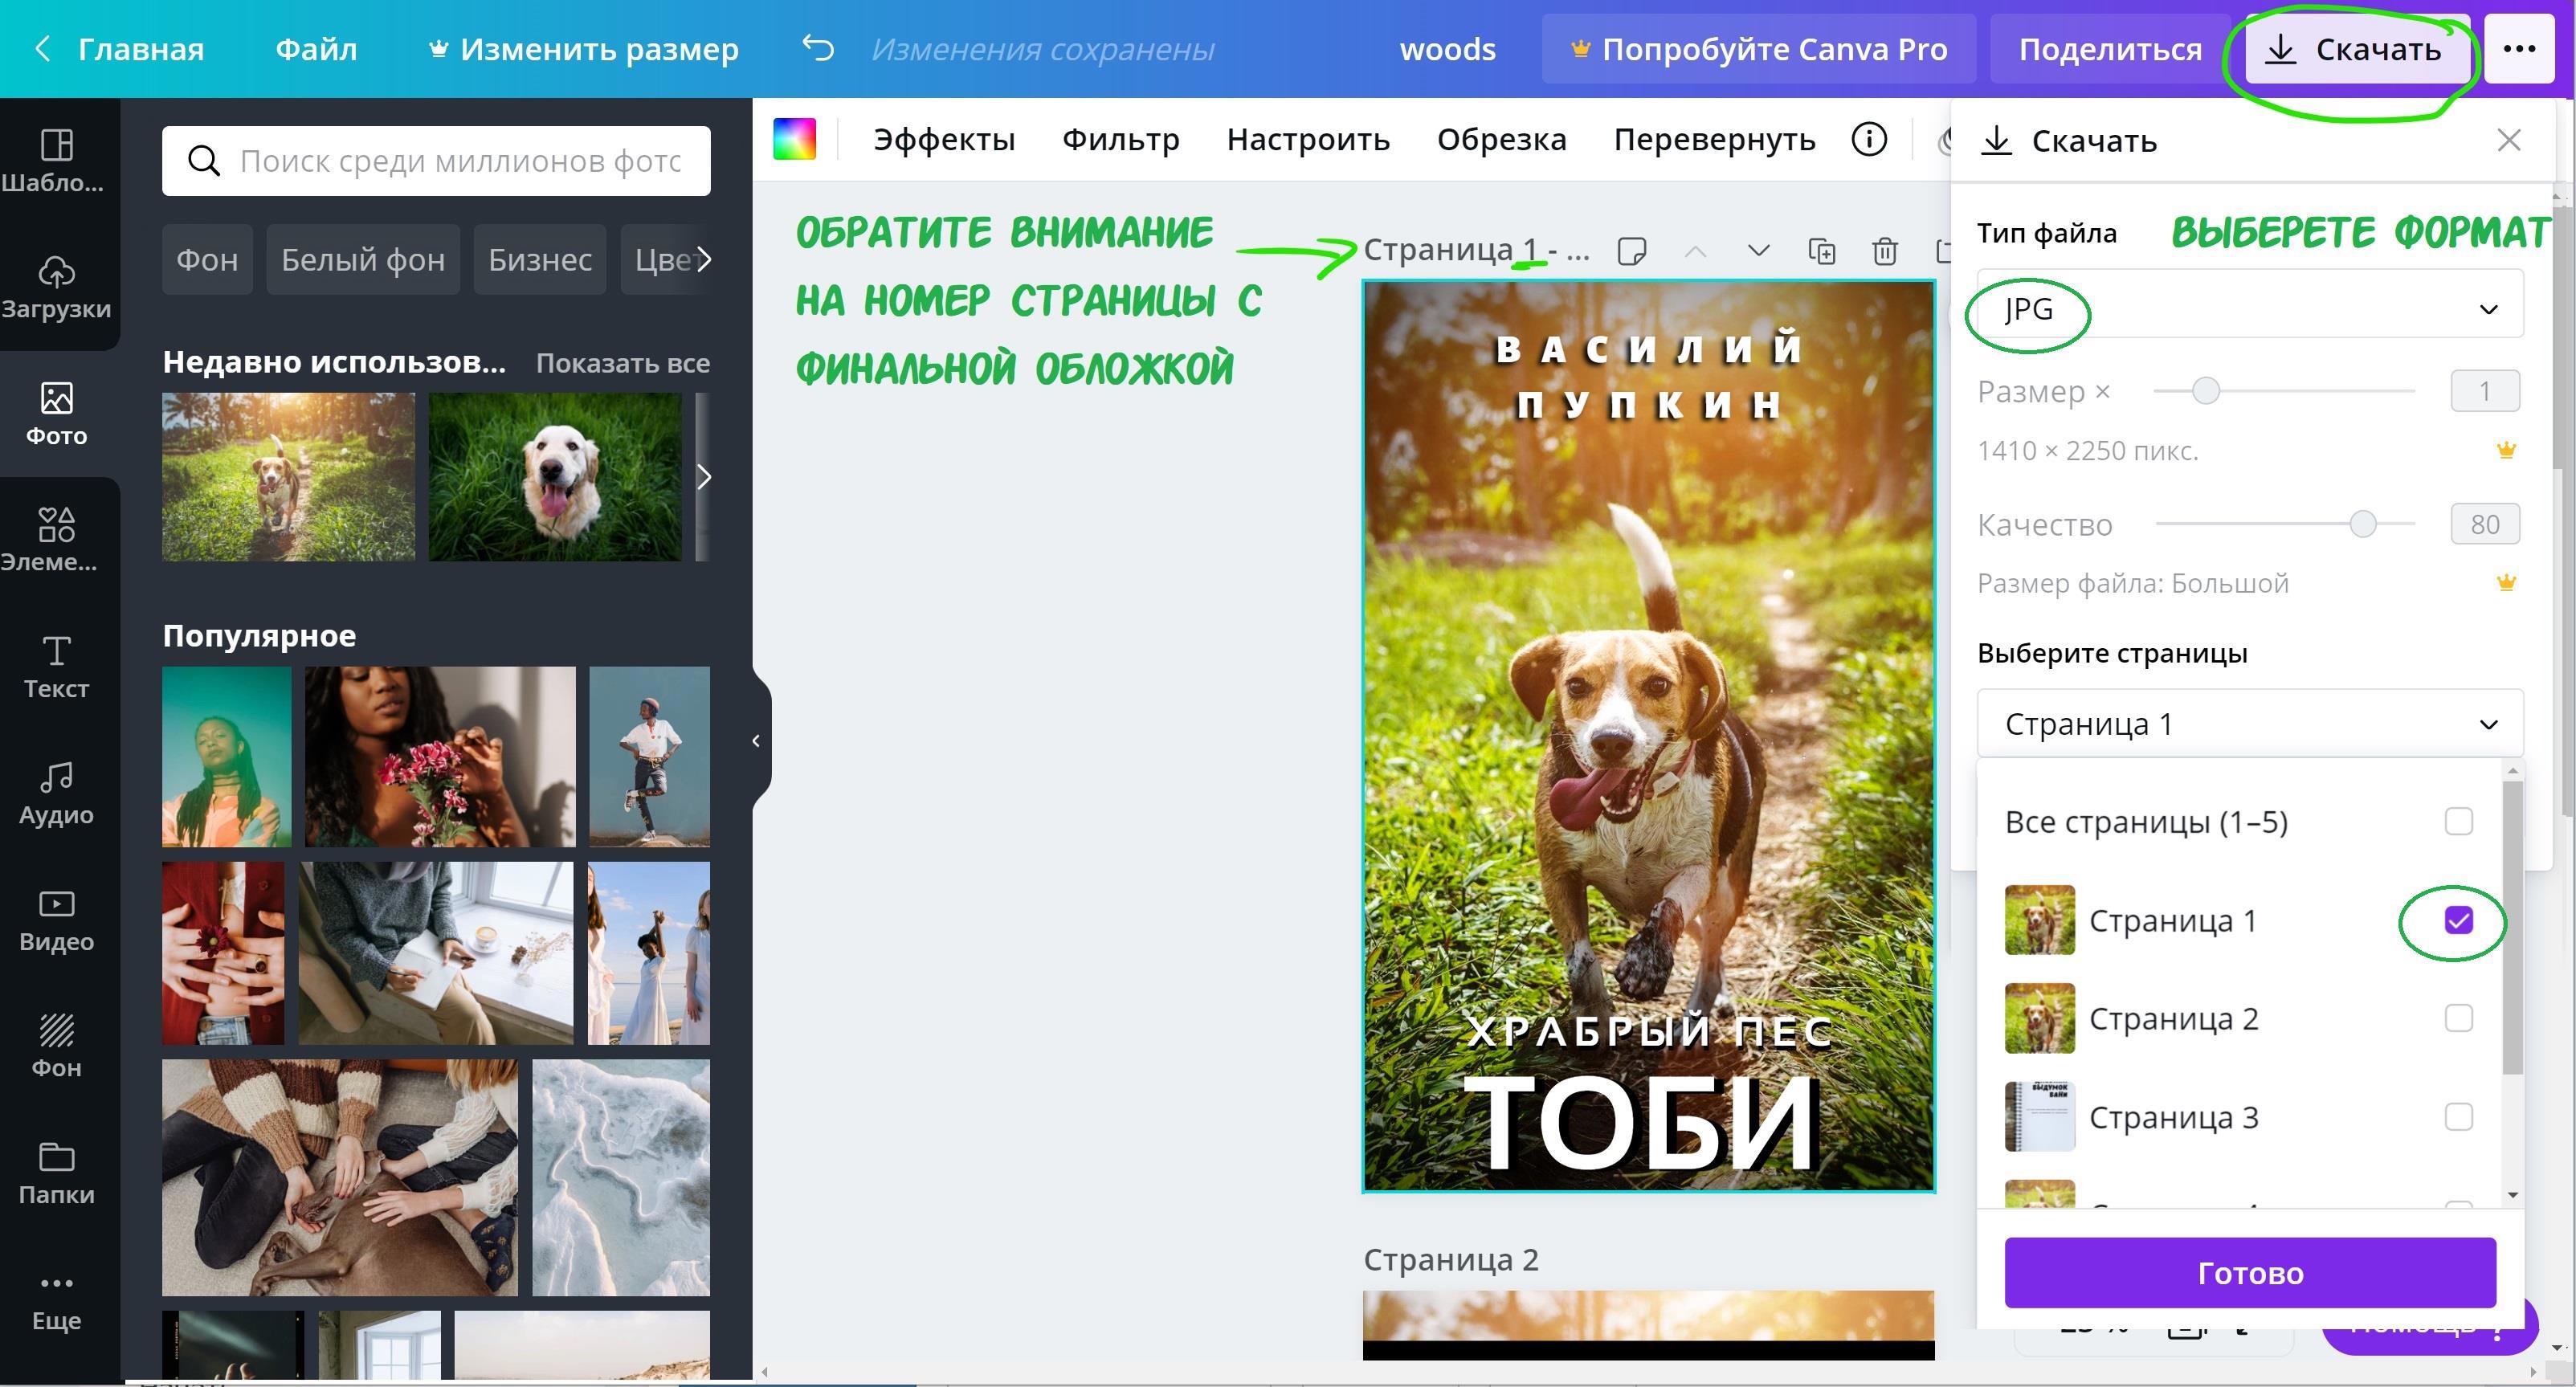The height and width of the screenshot is (1387, 2576).
Task: Move page down with the chevron arrow
Action: pyautogui.click(x=1758, y=251)
